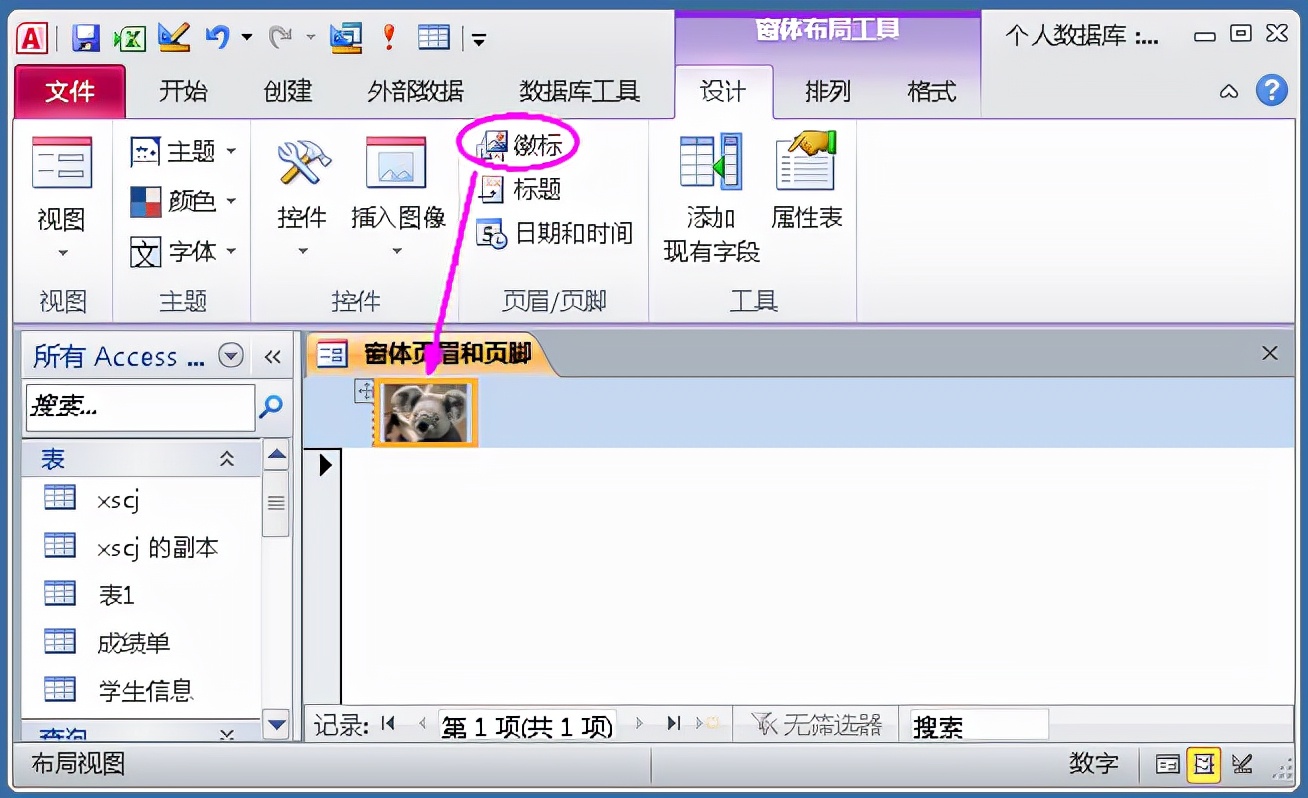Switch to the 排列 ribbon tab

coord(826,91)
